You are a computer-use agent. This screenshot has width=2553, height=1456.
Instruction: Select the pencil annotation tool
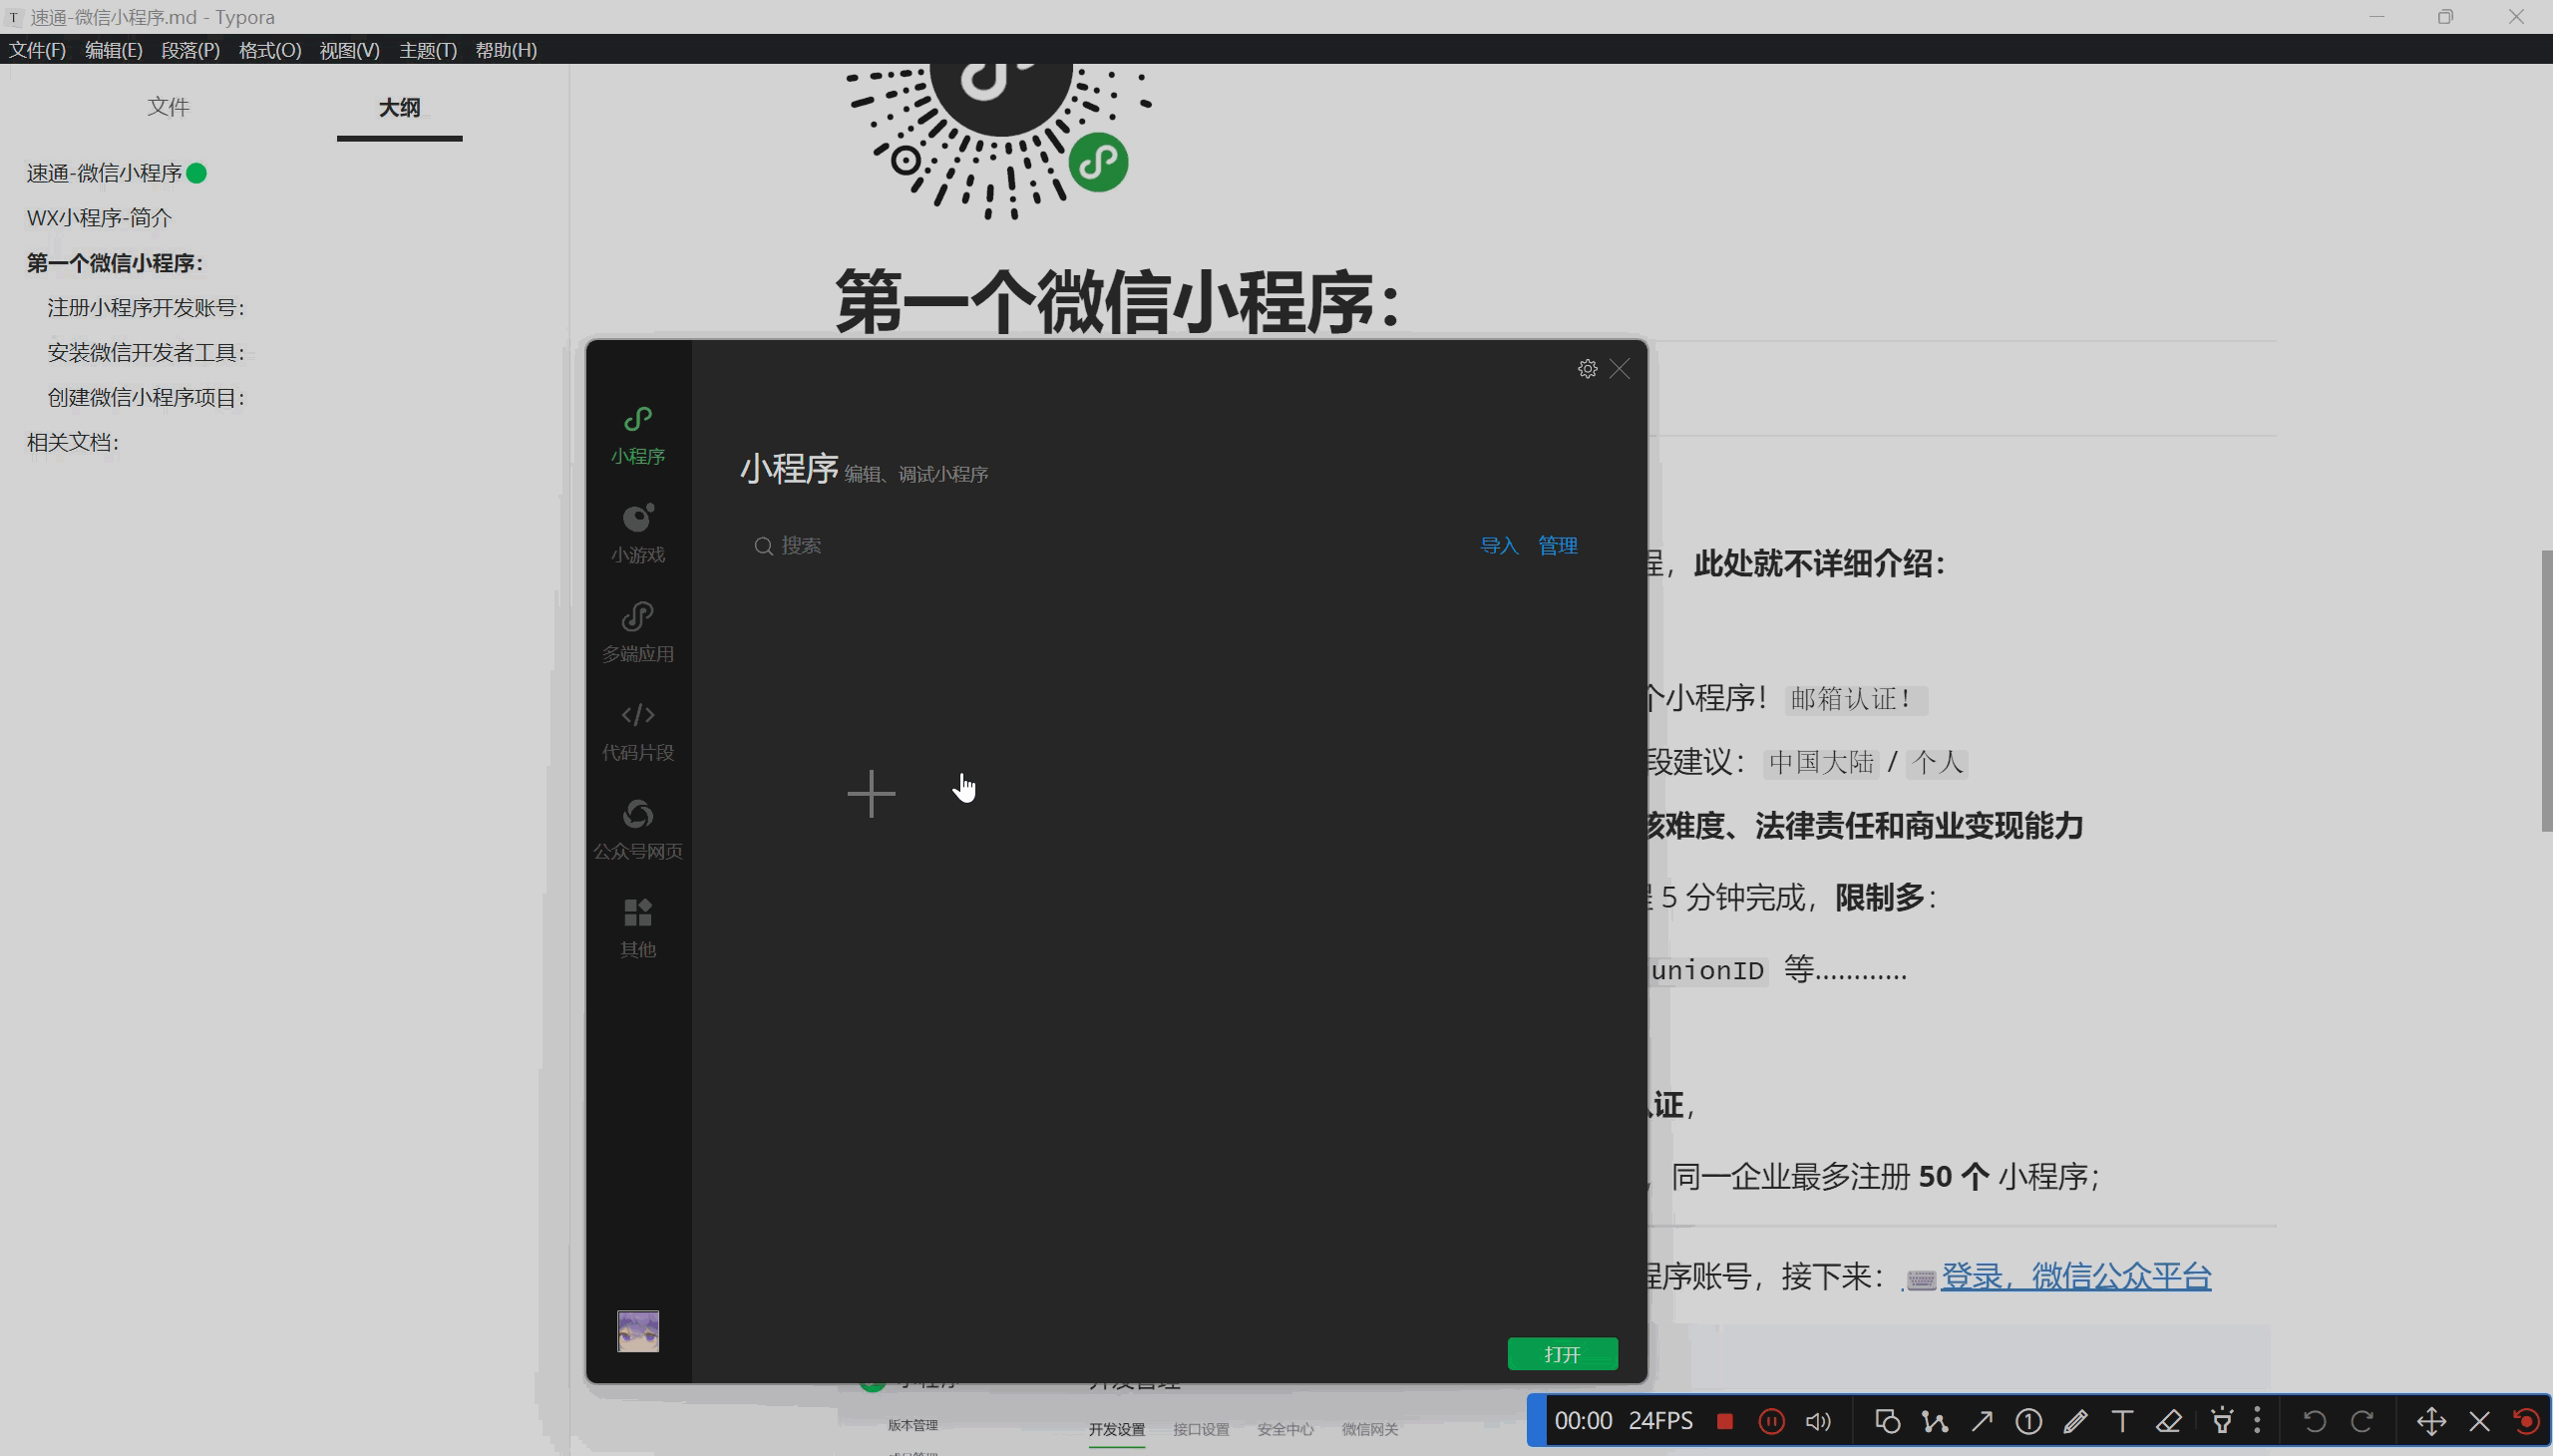tap(2076, 1420)
